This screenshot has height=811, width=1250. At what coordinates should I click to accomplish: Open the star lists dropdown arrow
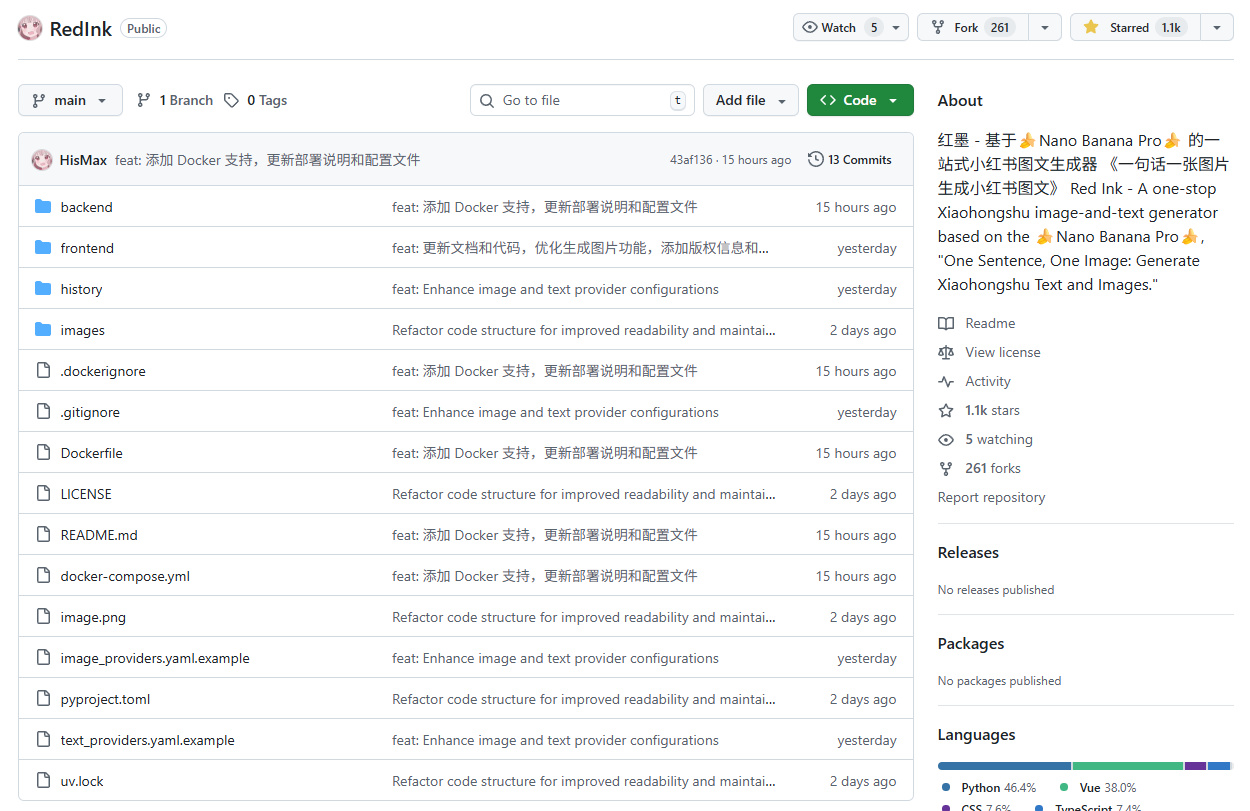pyautogui.click(x=1217, y=27)
